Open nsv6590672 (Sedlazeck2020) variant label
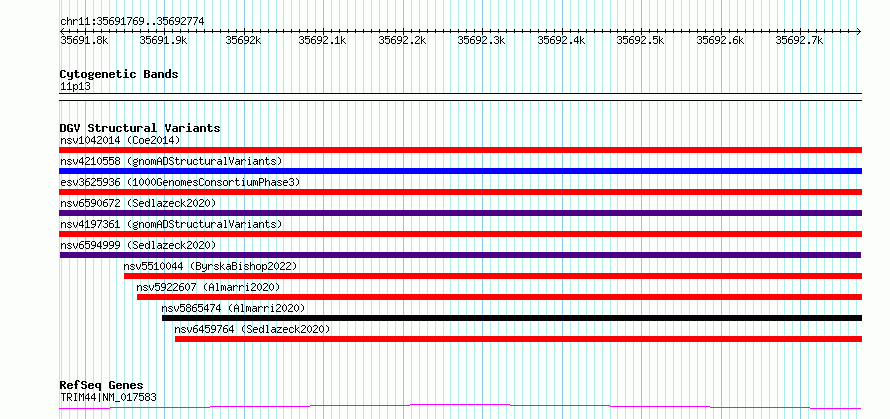890x419 pixels. (x=138, y=203)
